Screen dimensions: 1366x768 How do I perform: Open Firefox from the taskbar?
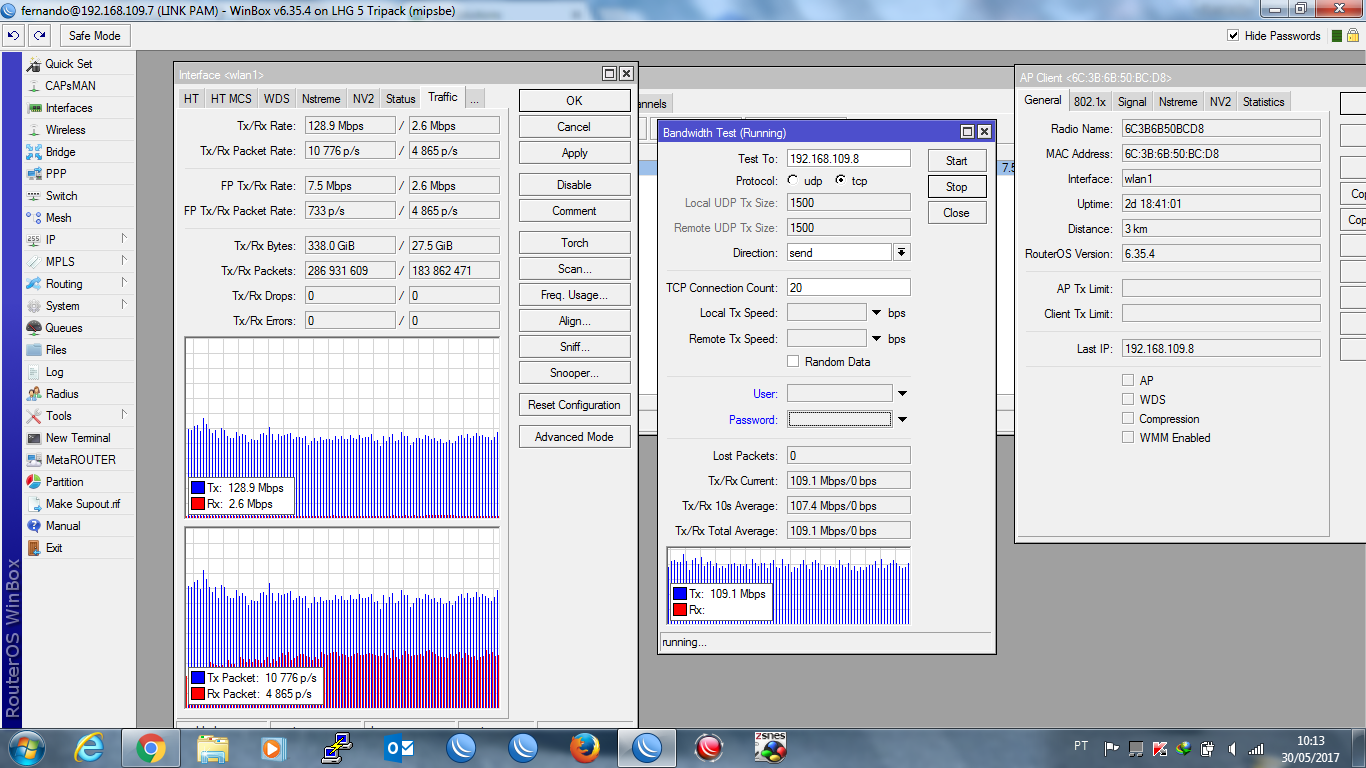point(584,747)
